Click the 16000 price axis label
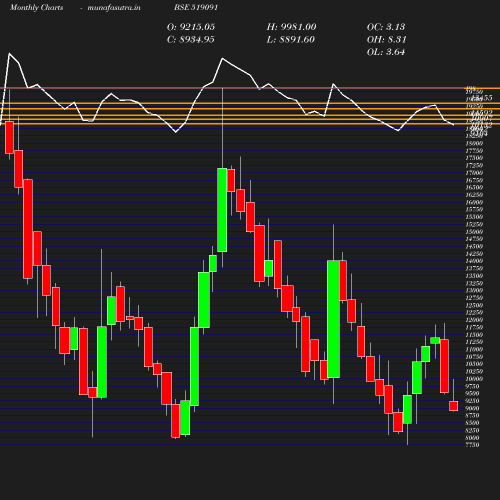 coord(474,203)
